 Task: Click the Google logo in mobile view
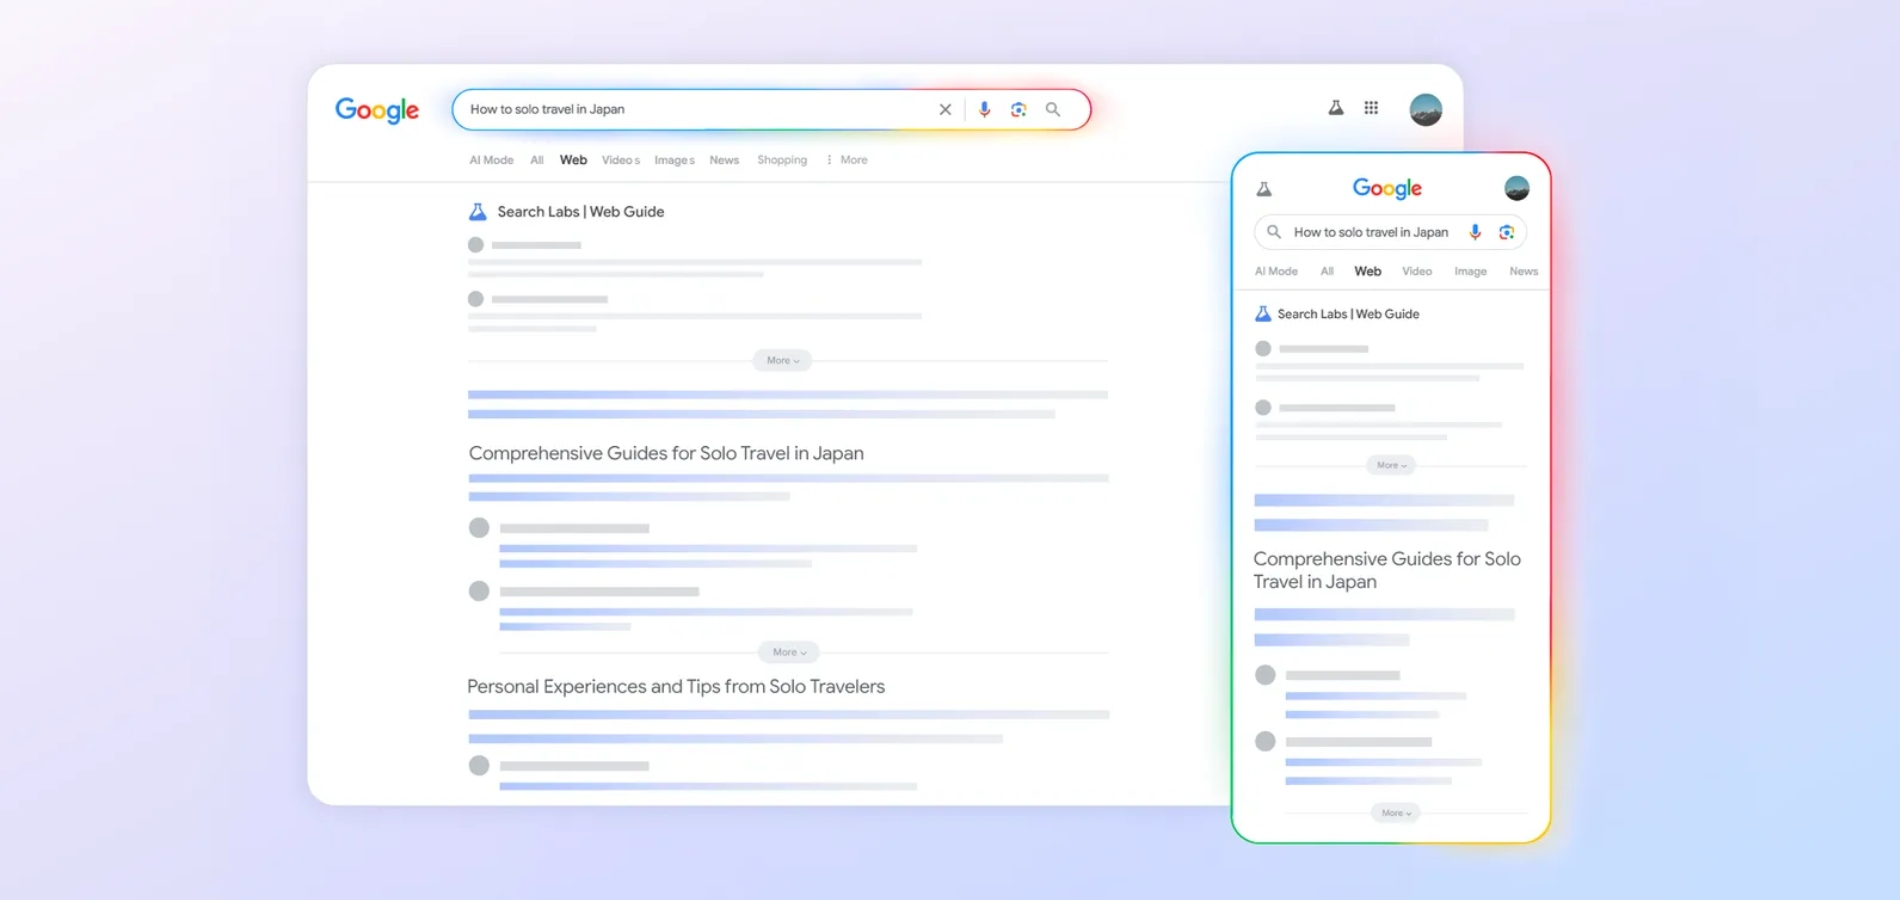[x=1387, y=189]
